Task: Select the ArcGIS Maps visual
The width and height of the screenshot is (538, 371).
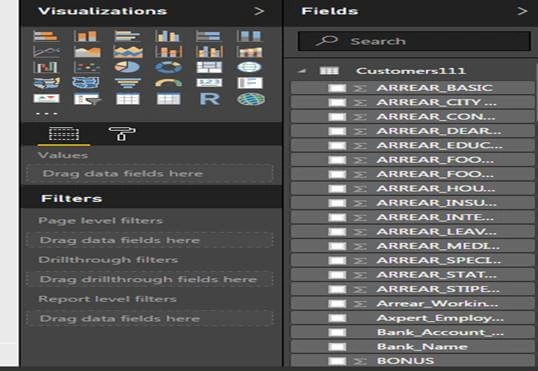Action: [251, 99]
